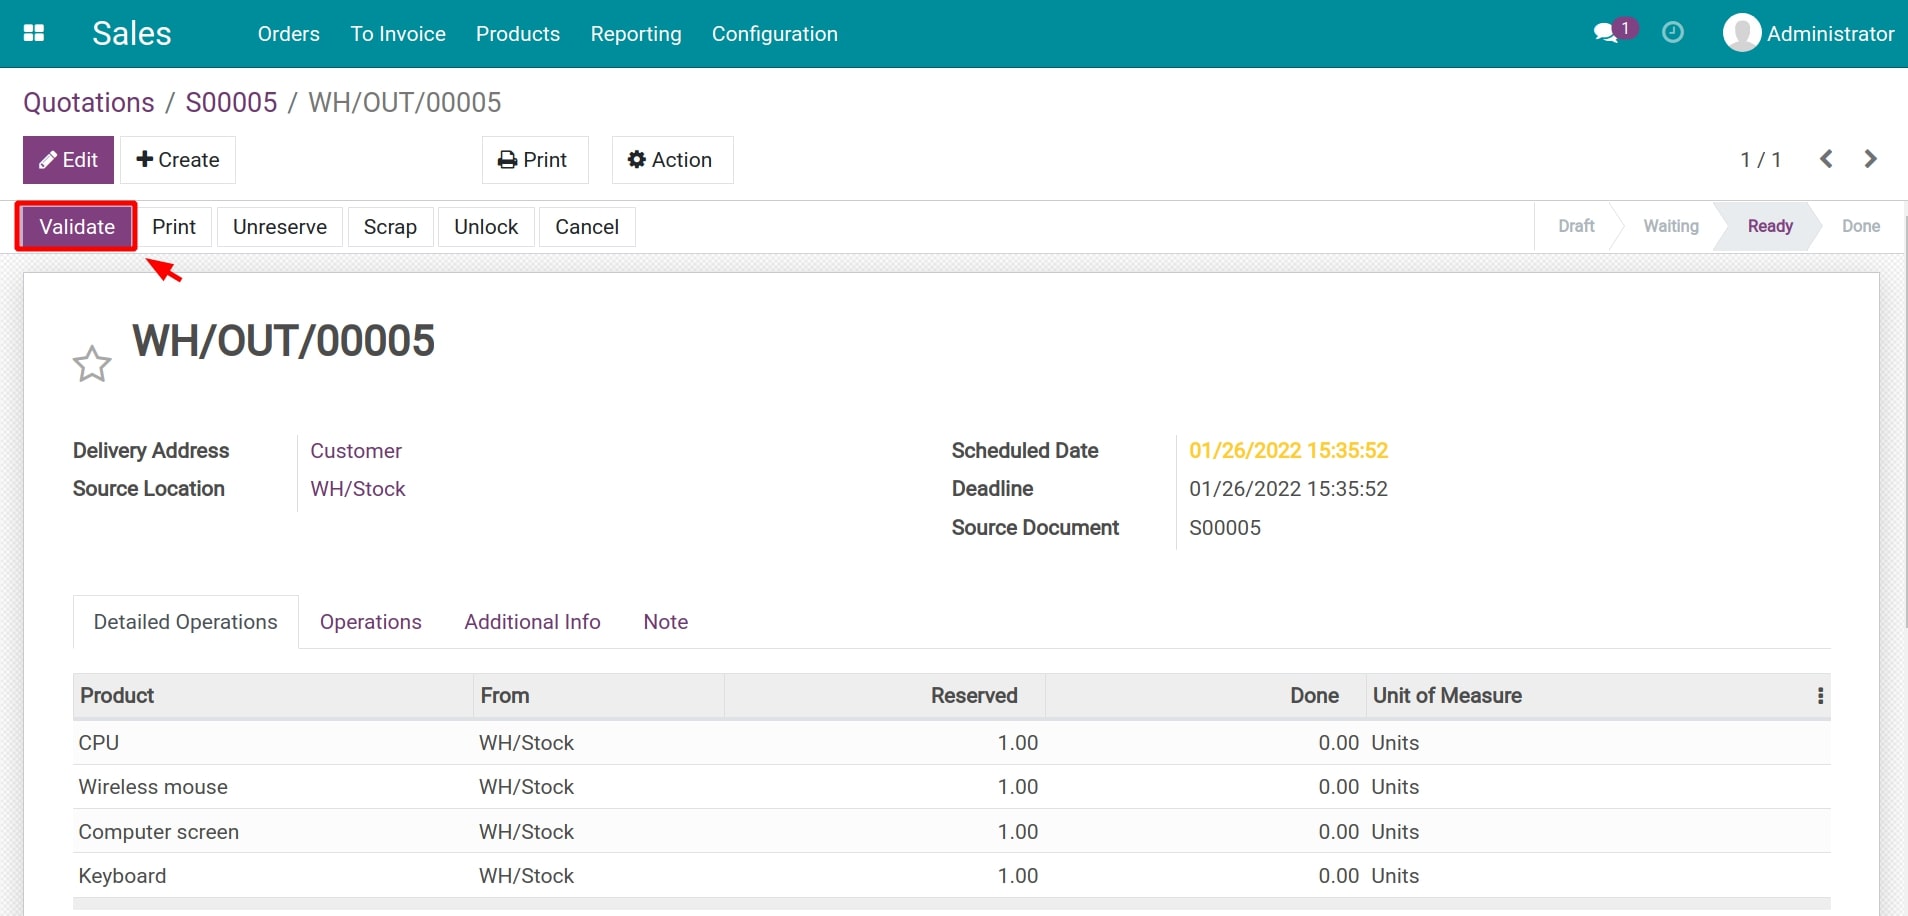Screen dimensions: 1908x916
Task: Click the pager counter 1 / 1
Action: [x=1761, y=160]
